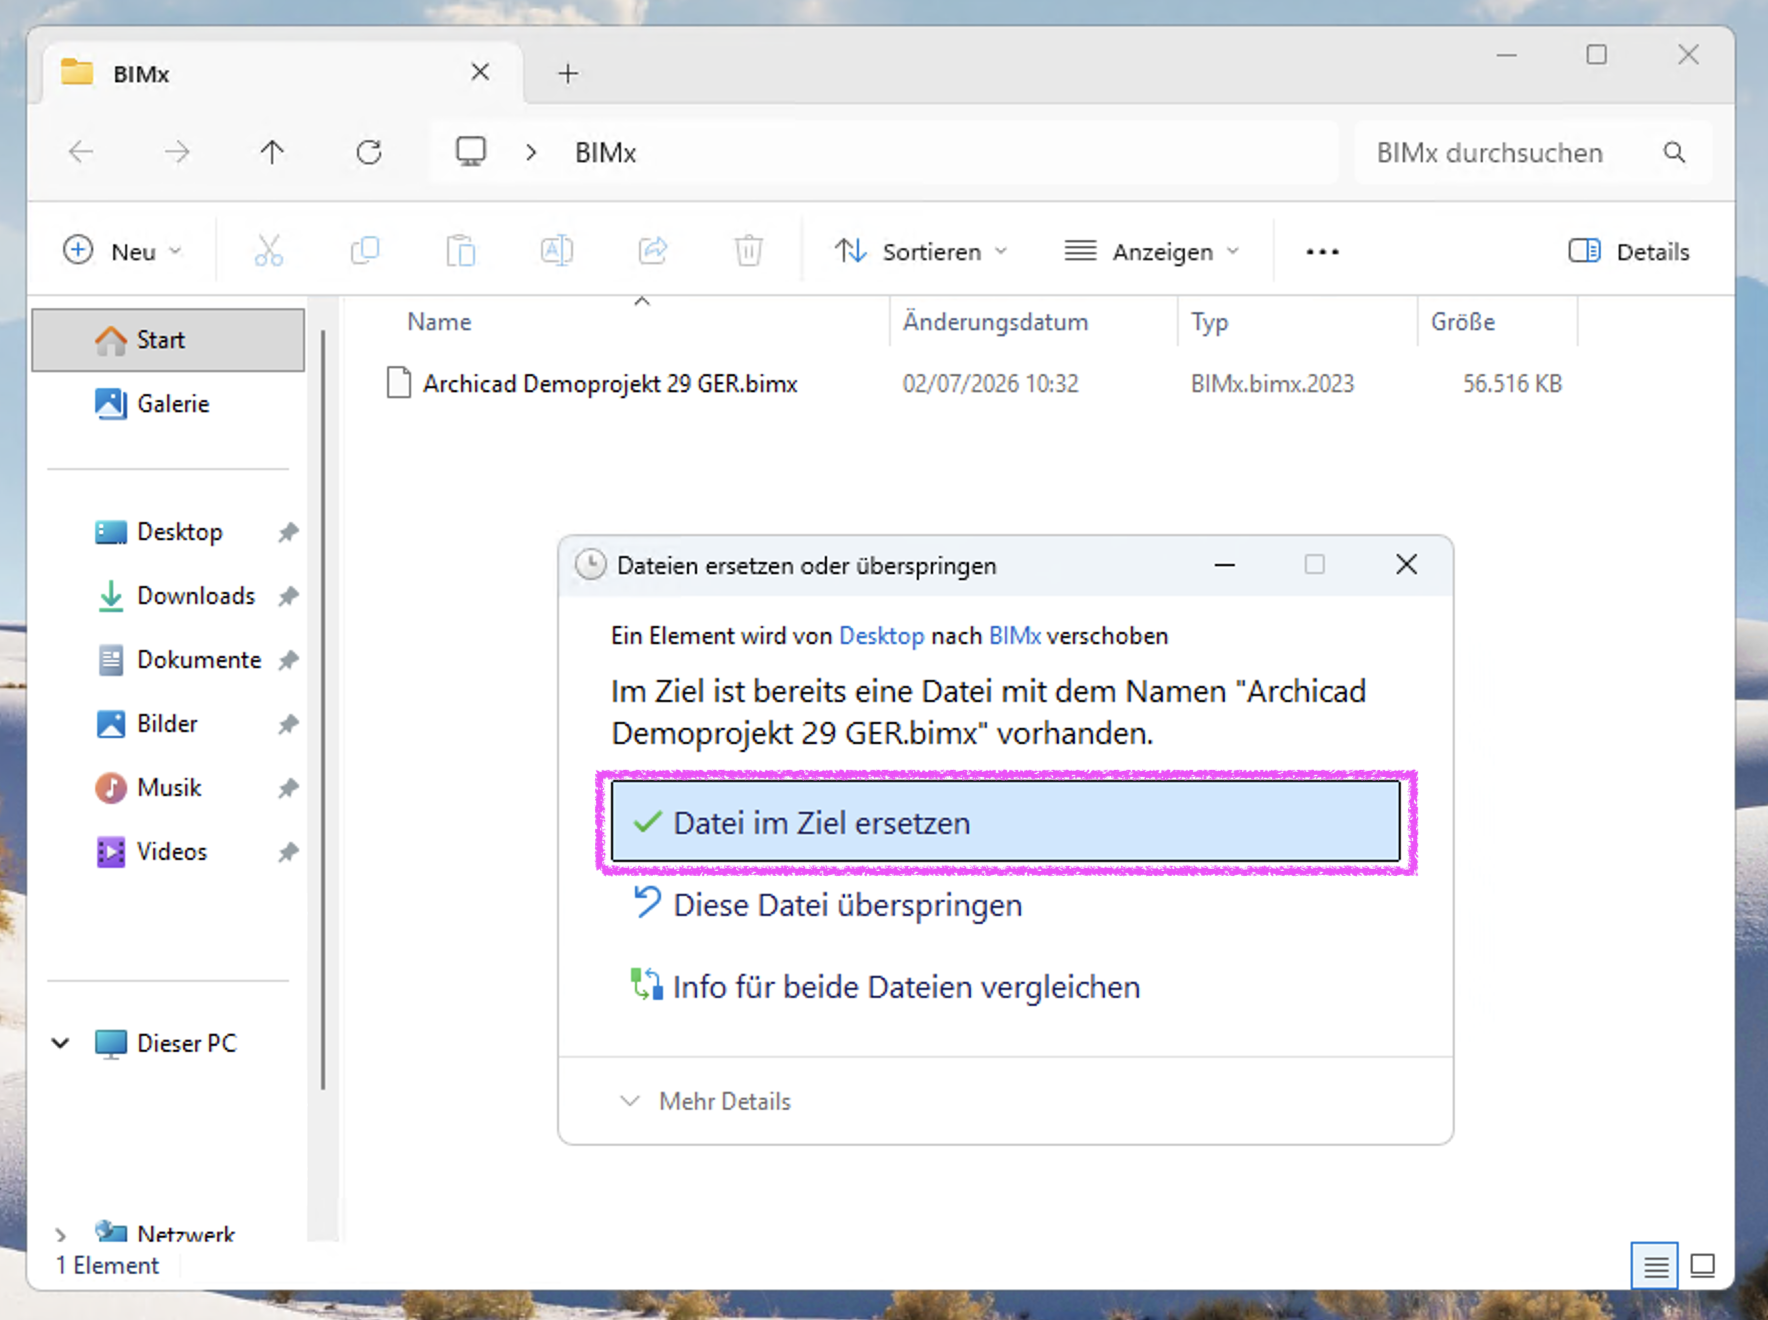
Task: Unpin Dokumente from quick access
Action: 288,660
